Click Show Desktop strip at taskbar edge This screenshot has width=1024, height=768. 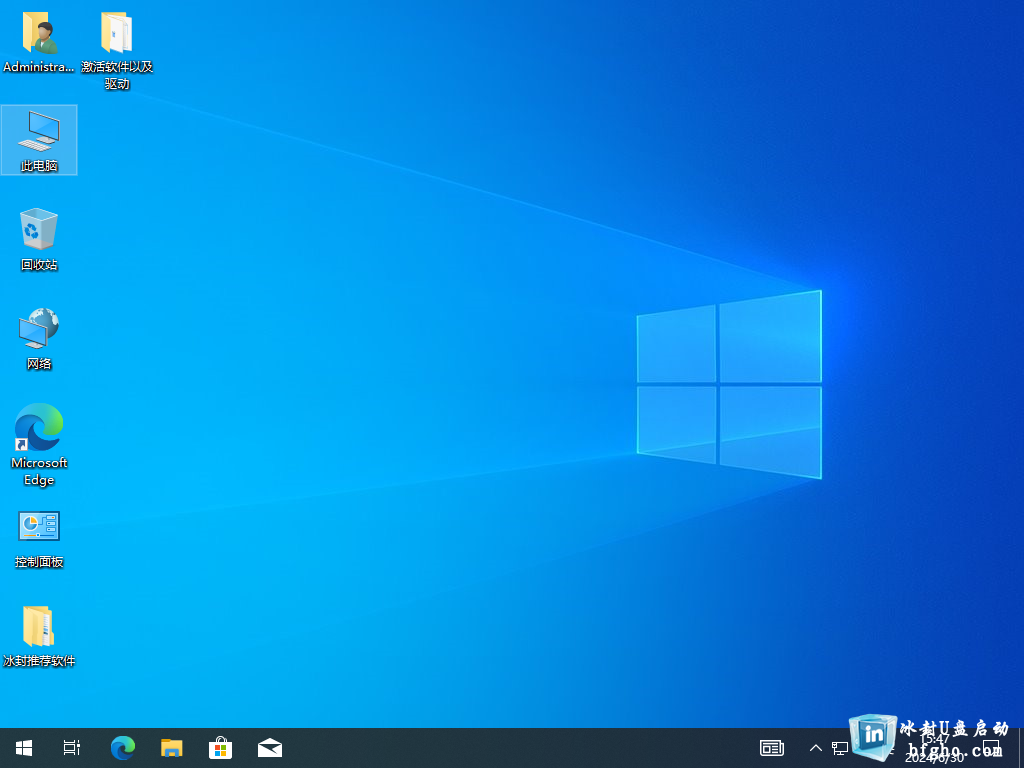tap(1021, 748)
